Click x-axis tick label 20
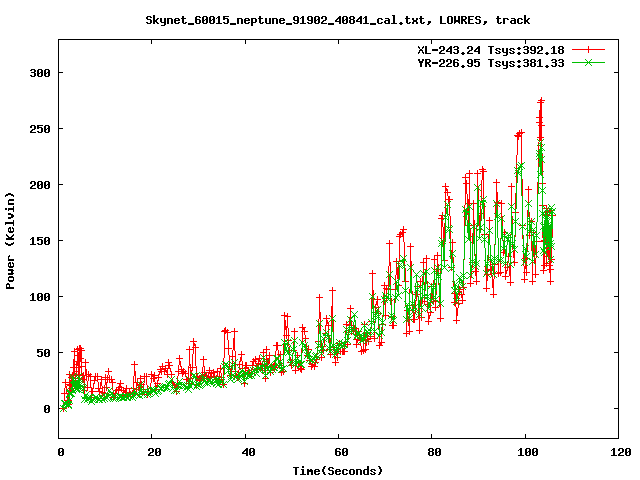The height and width of the screenshot is (480, 640). coord(154,452)
